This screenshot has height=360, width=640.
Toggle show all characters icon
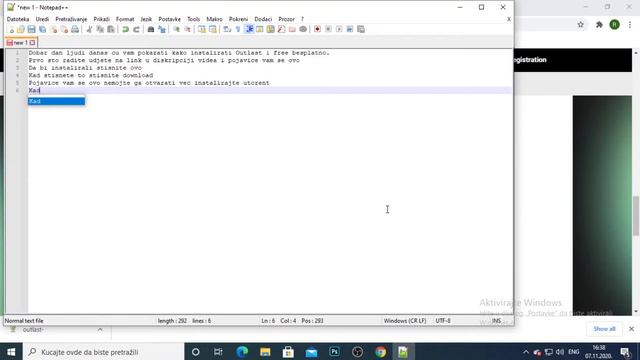click(238, 29)
